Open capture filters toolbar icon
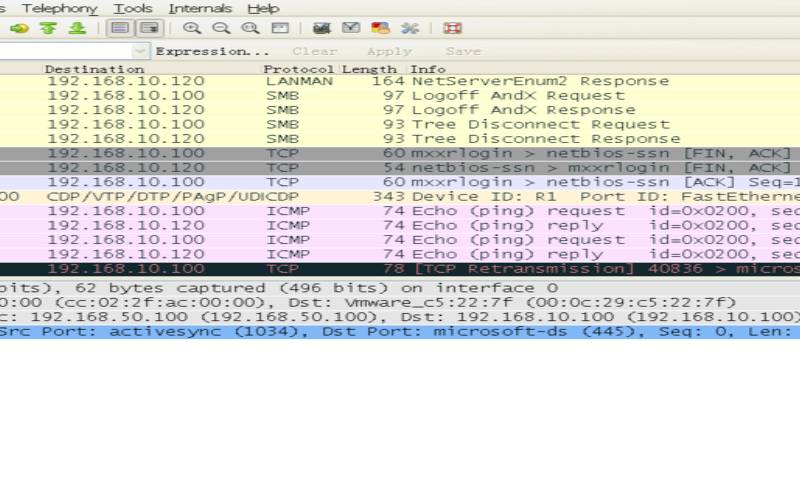Screen dimensions: 800x500 [322, 28]
